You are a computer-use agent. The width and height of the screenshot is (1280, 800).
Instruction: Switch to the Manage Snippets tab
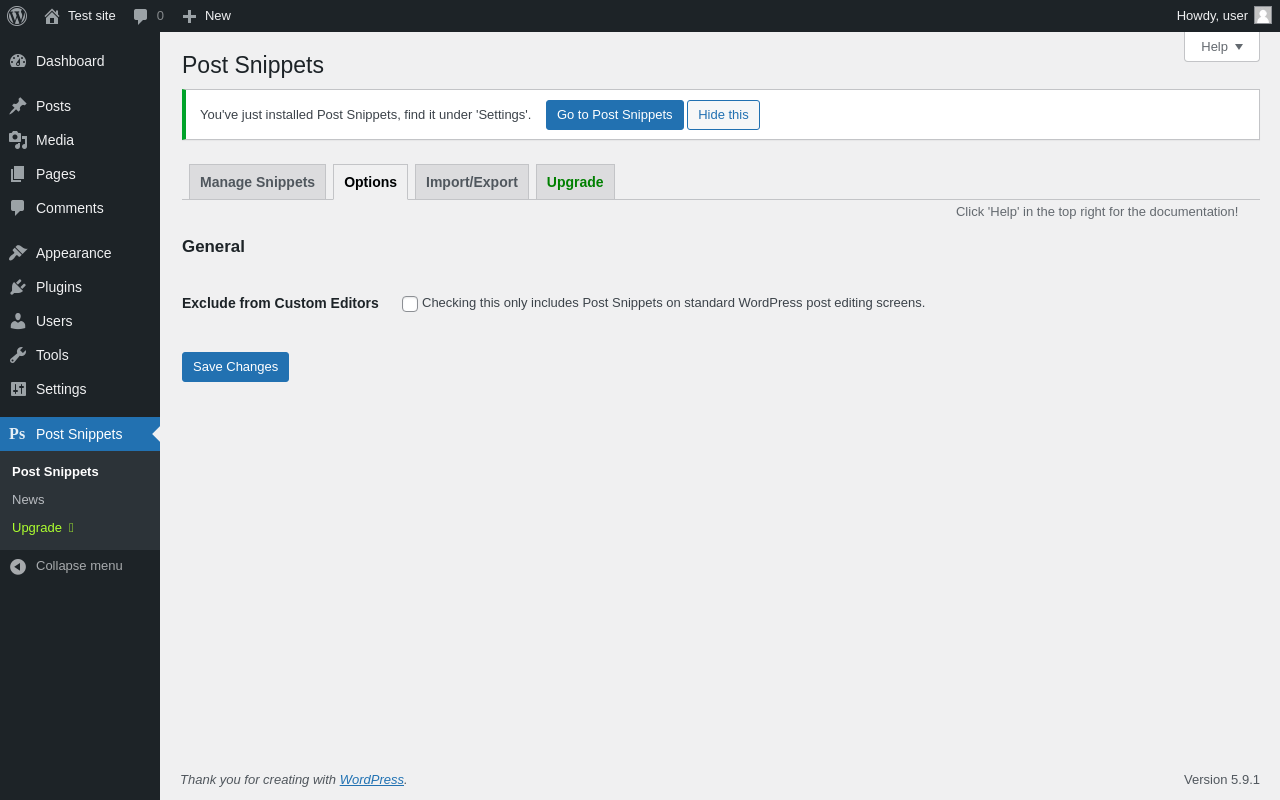257,182
